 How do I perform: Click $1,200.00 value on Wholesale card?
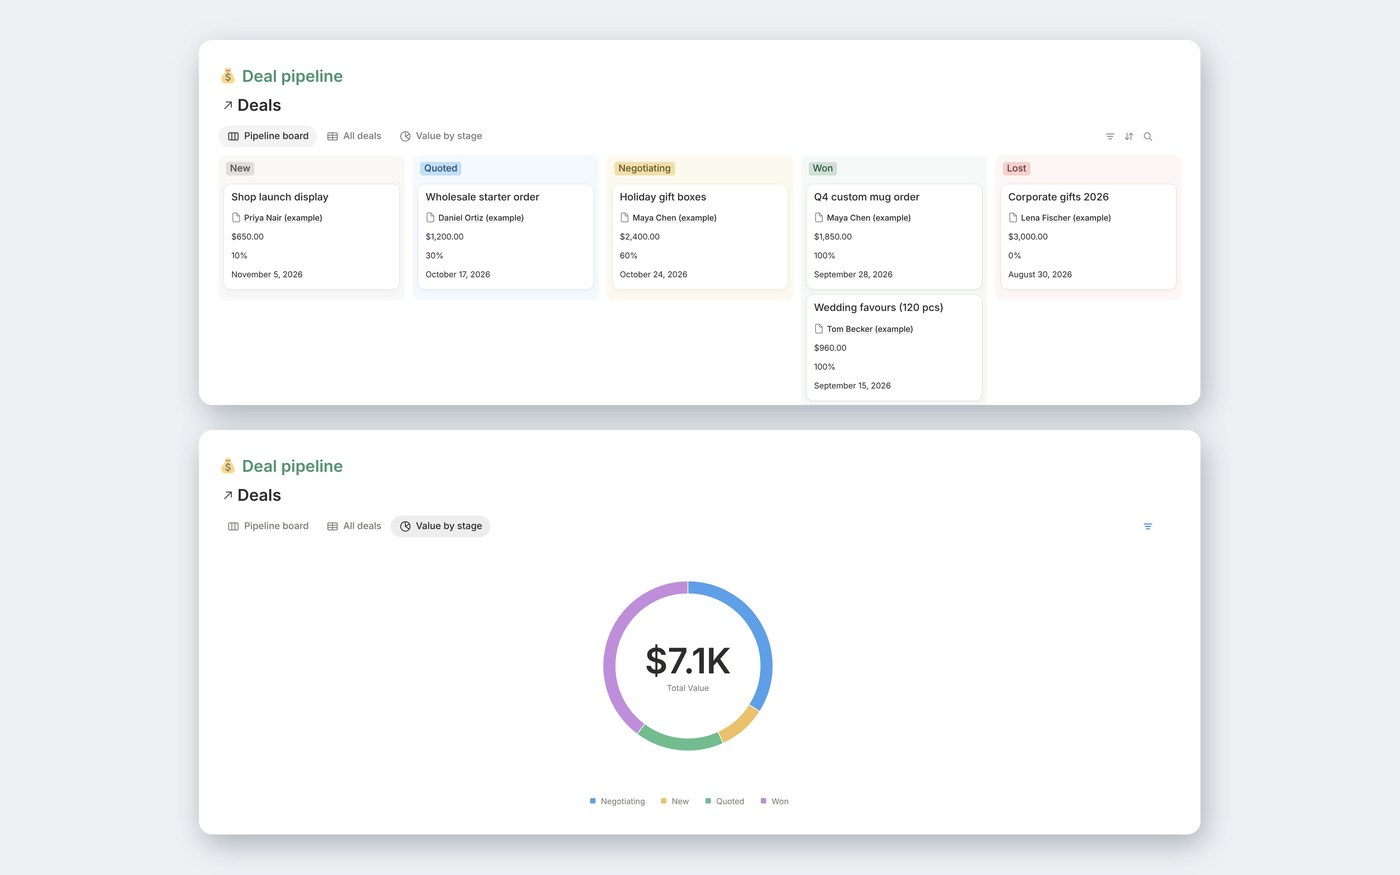[445, 237]
